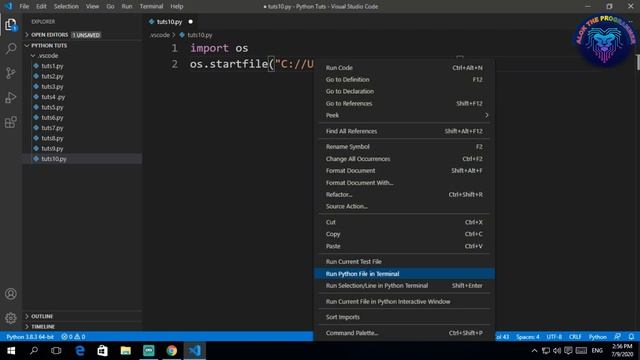Click the feedback icon in status bar

click(617, 337)
